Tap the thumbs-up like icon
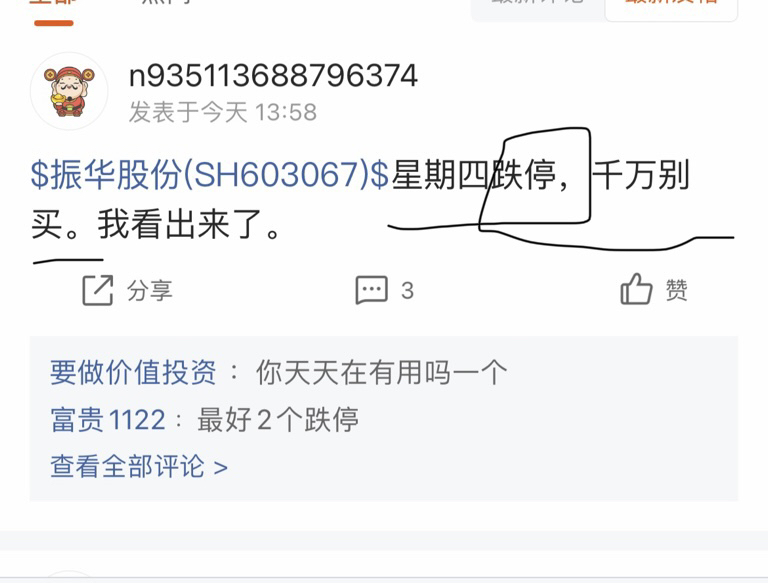The height and width of the screenshot is (583, 768). click(636, 289)
